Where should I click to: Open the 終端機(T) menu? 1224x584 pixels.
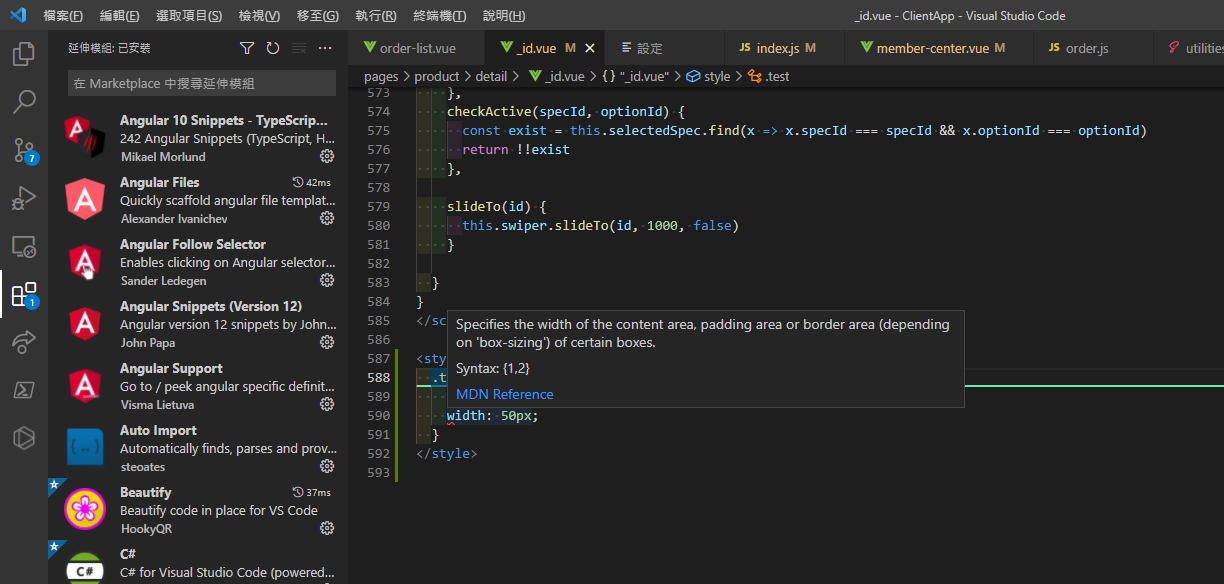point(439,16)
